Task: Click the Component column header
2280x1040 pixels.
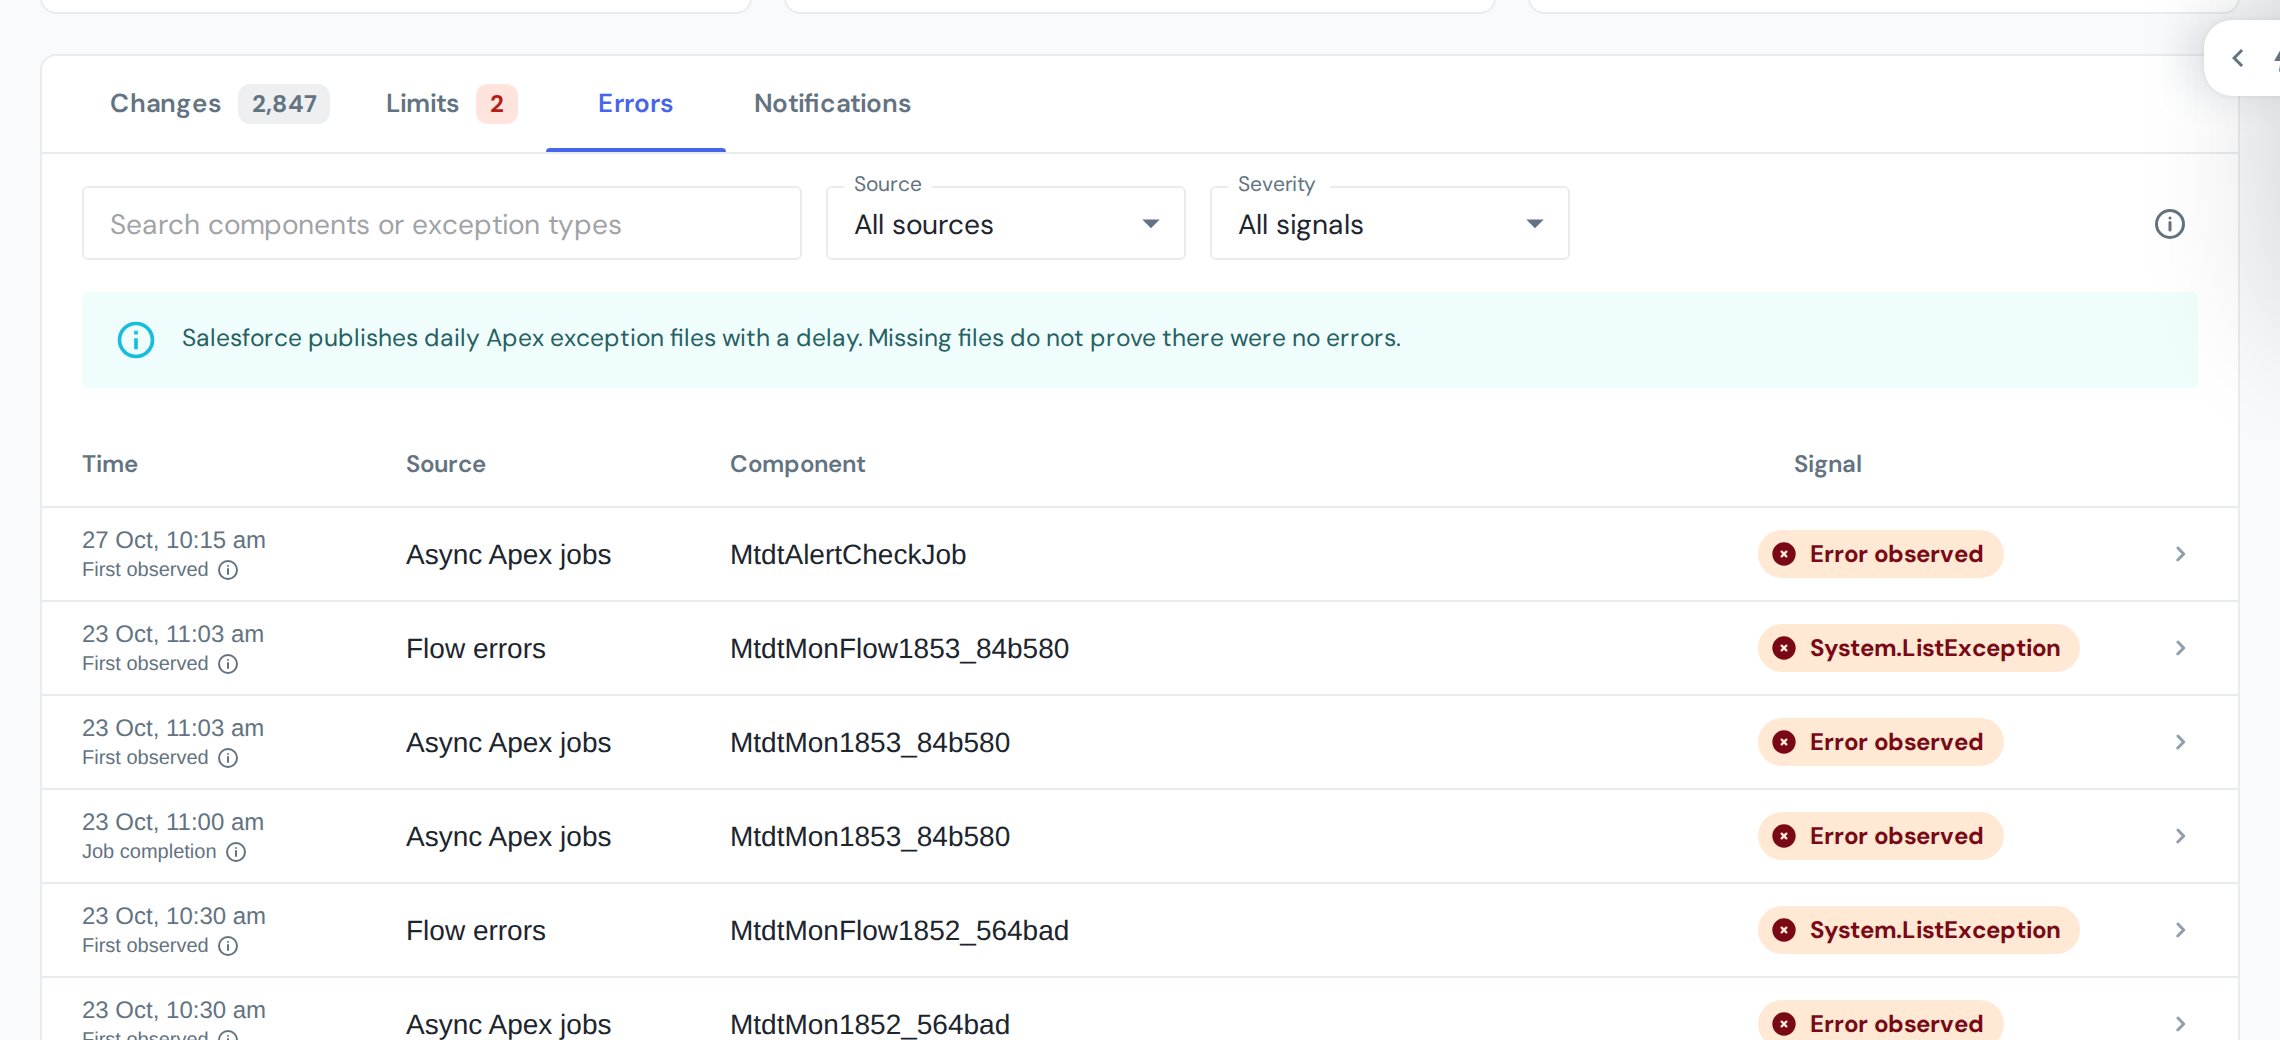Action: tap(797, 464)
